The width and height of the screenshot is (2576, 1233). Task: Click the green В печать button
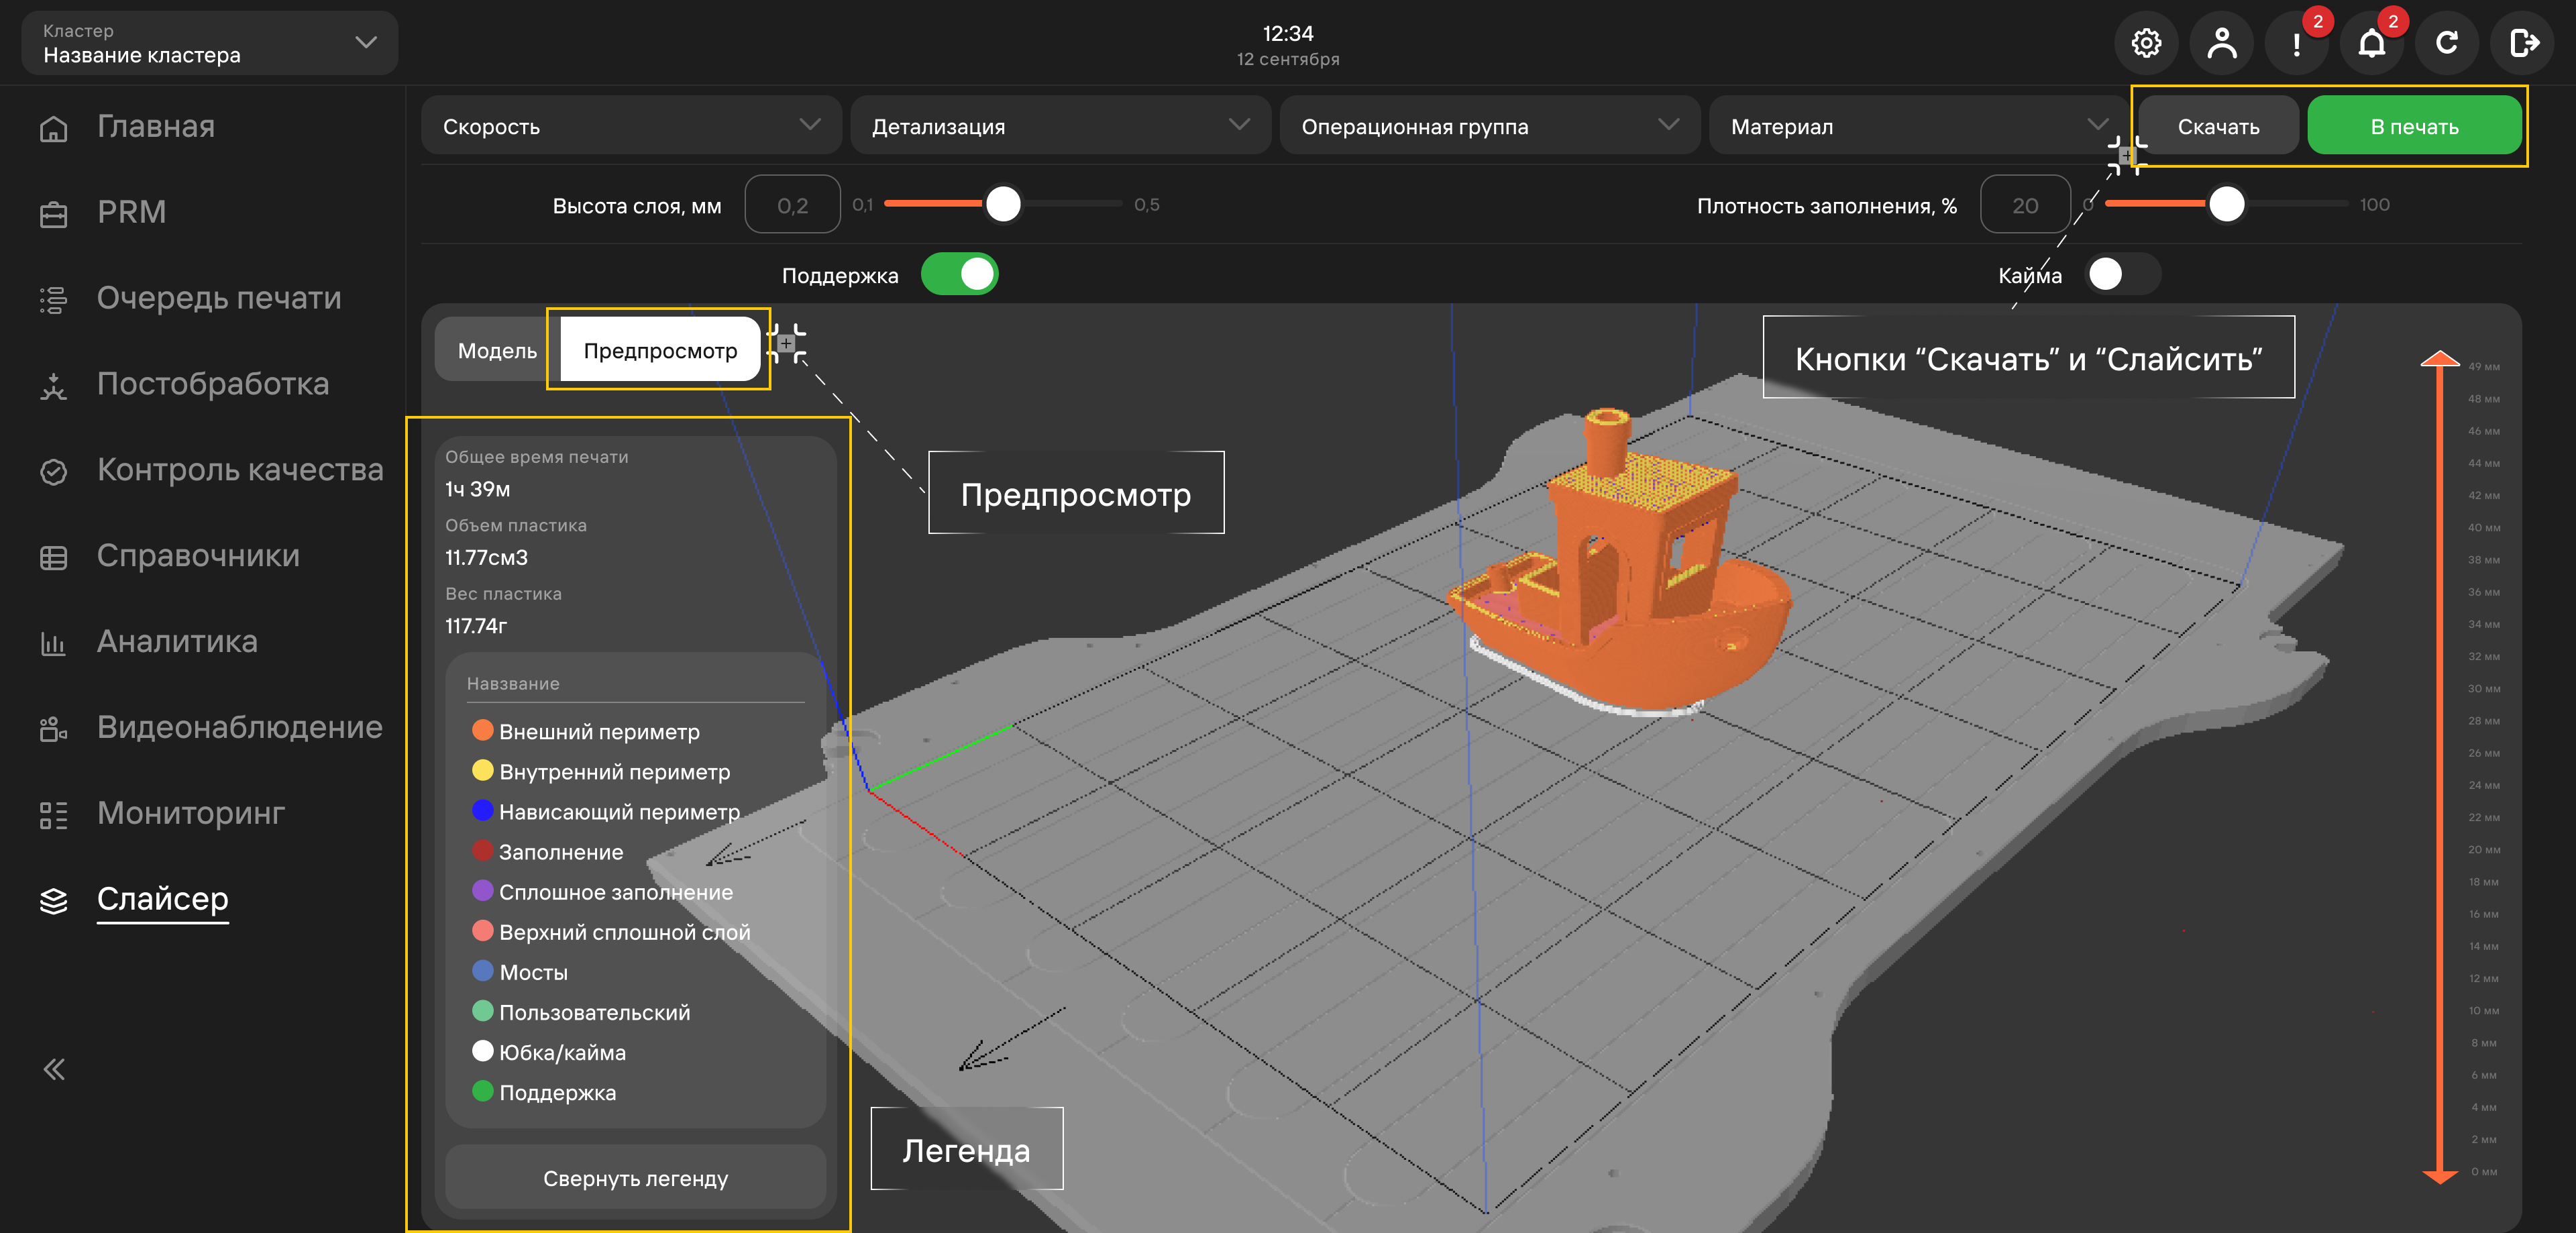pyautogui.click(x=2414, y=126)
